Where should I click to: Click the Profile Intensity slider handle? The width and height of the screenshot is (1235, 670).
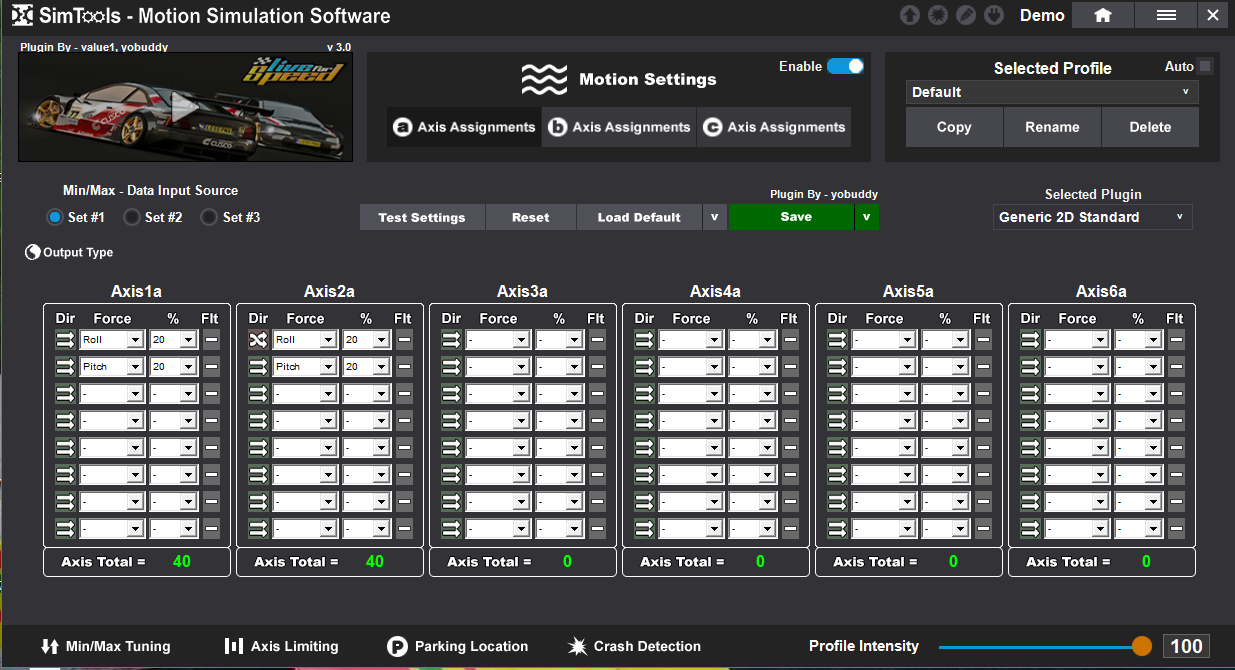click(x=1142, y=646)
